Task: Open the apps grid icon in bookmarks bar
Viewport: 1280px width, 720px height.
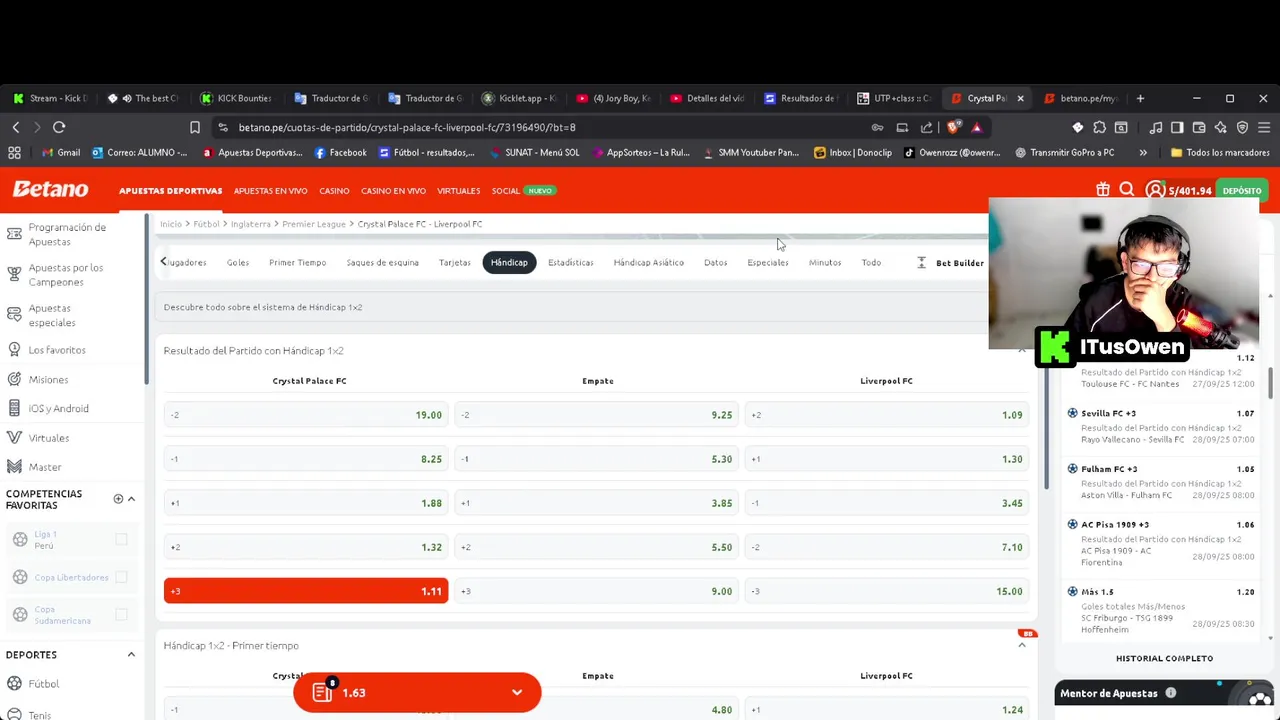Action: [x=14, y=153]
